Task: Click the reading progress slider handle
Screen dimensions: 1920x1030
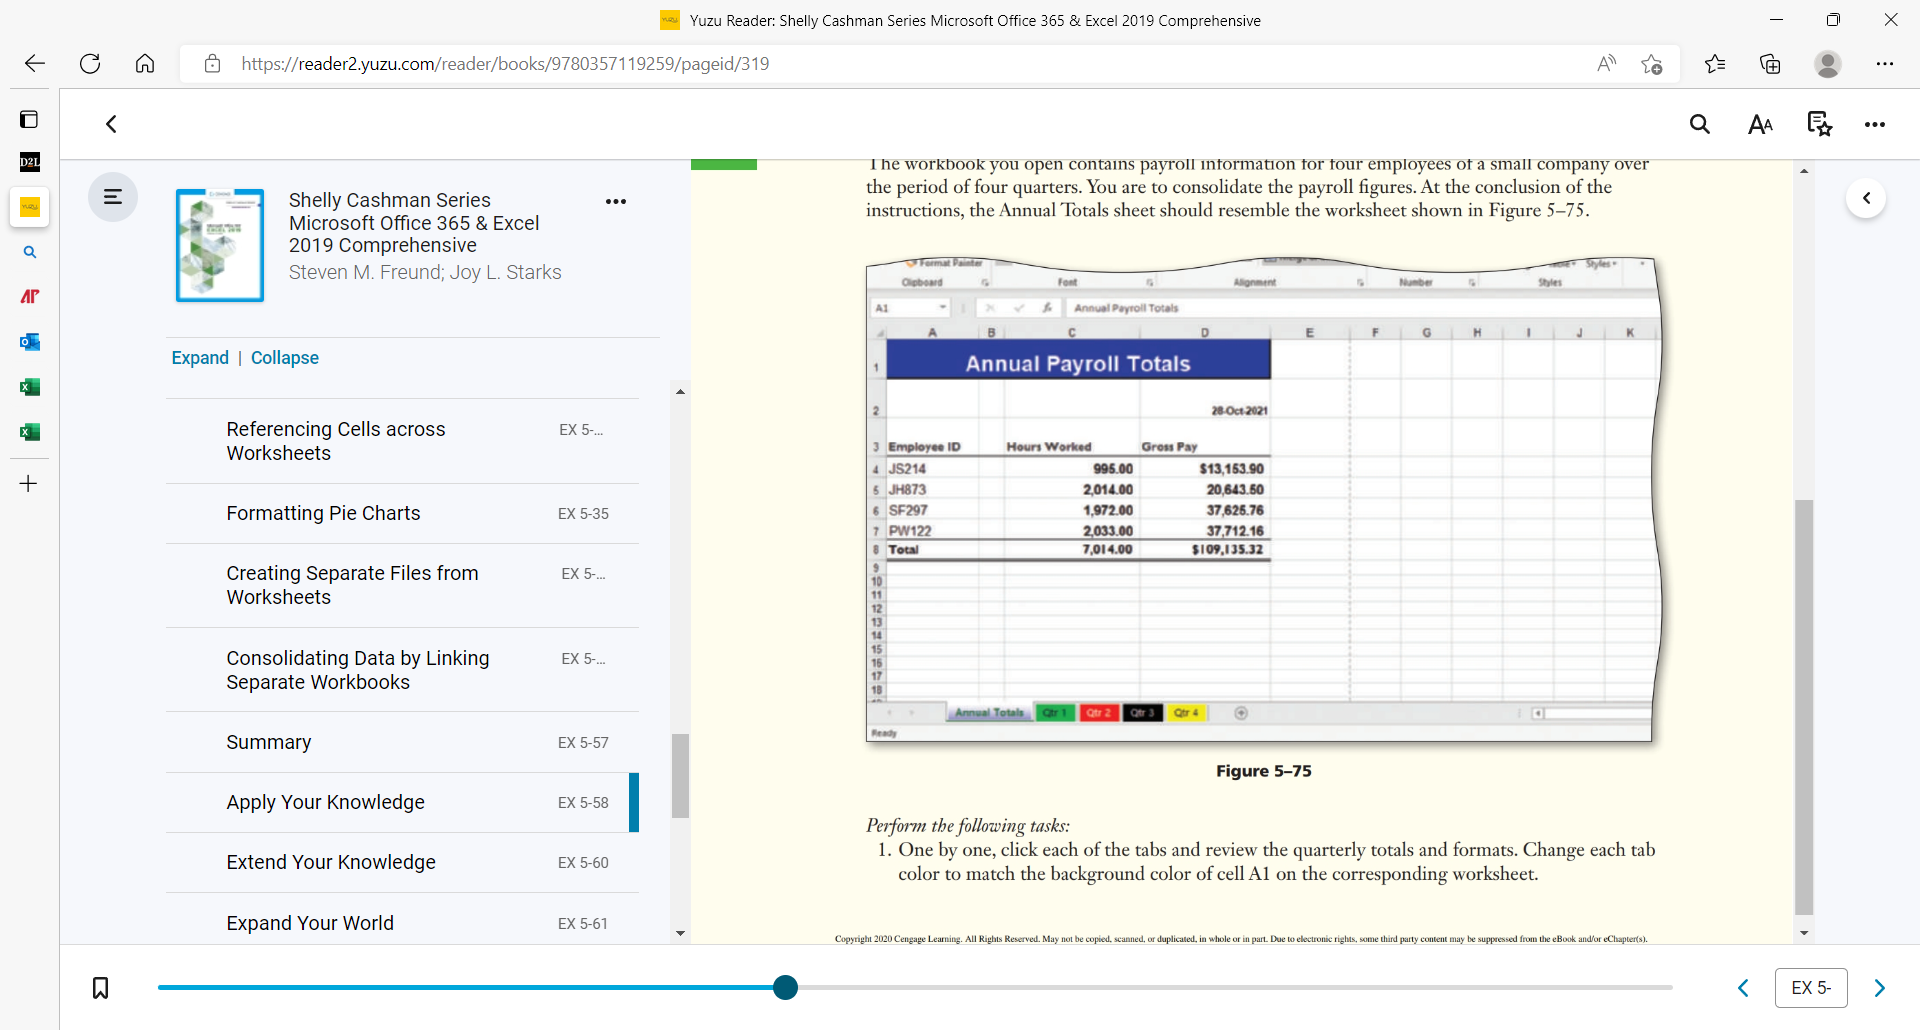Action: 786,988
